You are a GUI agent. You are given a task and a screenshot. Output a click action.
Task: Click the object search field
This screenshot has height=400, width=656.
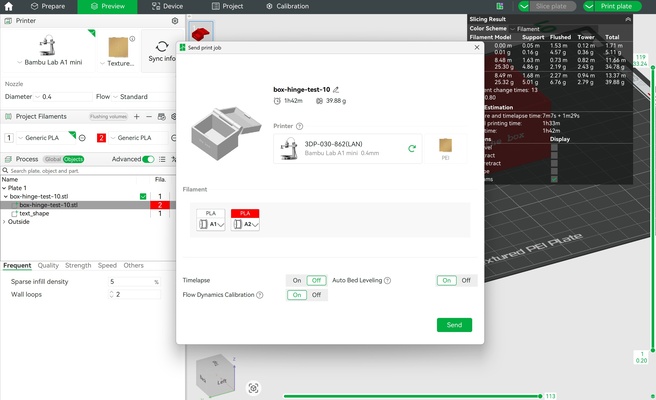coord(88,171)
